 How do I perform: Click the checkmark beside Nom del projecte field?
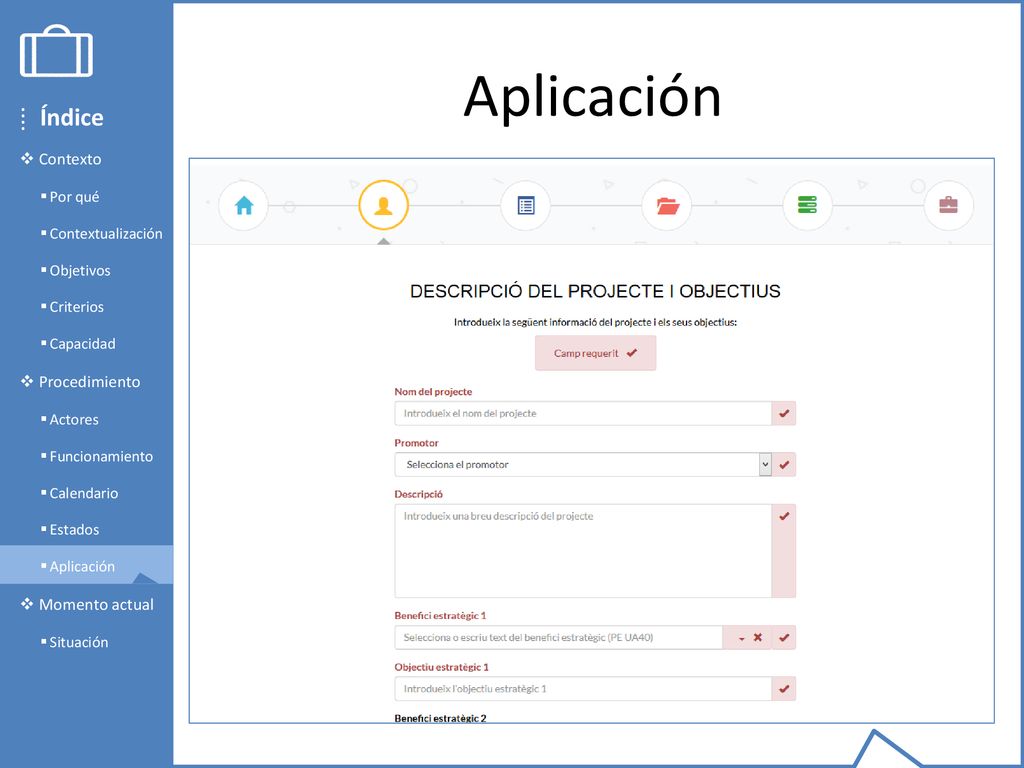784,413
